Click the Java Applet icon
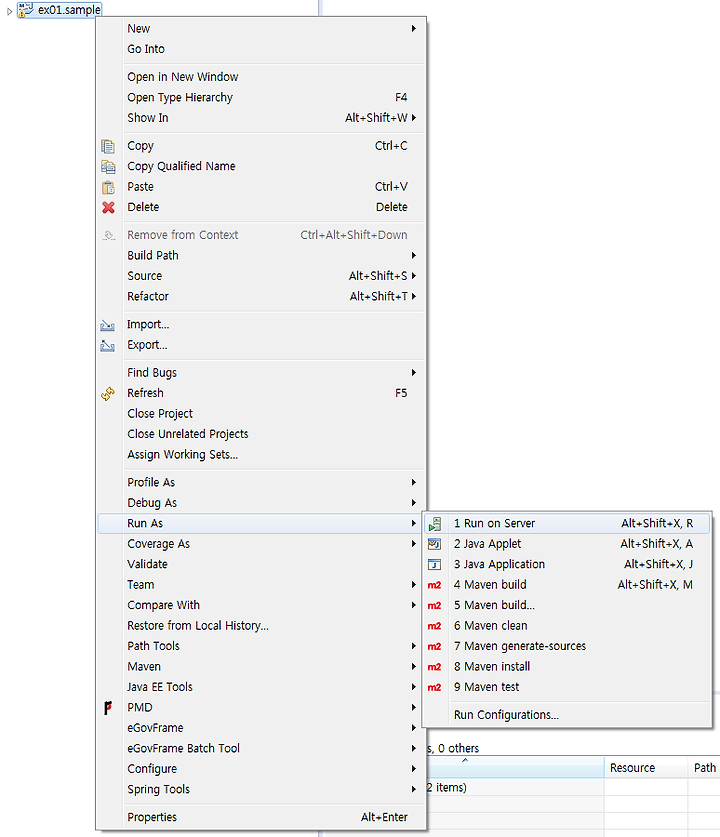The height and width of the screenshot is (837, 720). 435,544
